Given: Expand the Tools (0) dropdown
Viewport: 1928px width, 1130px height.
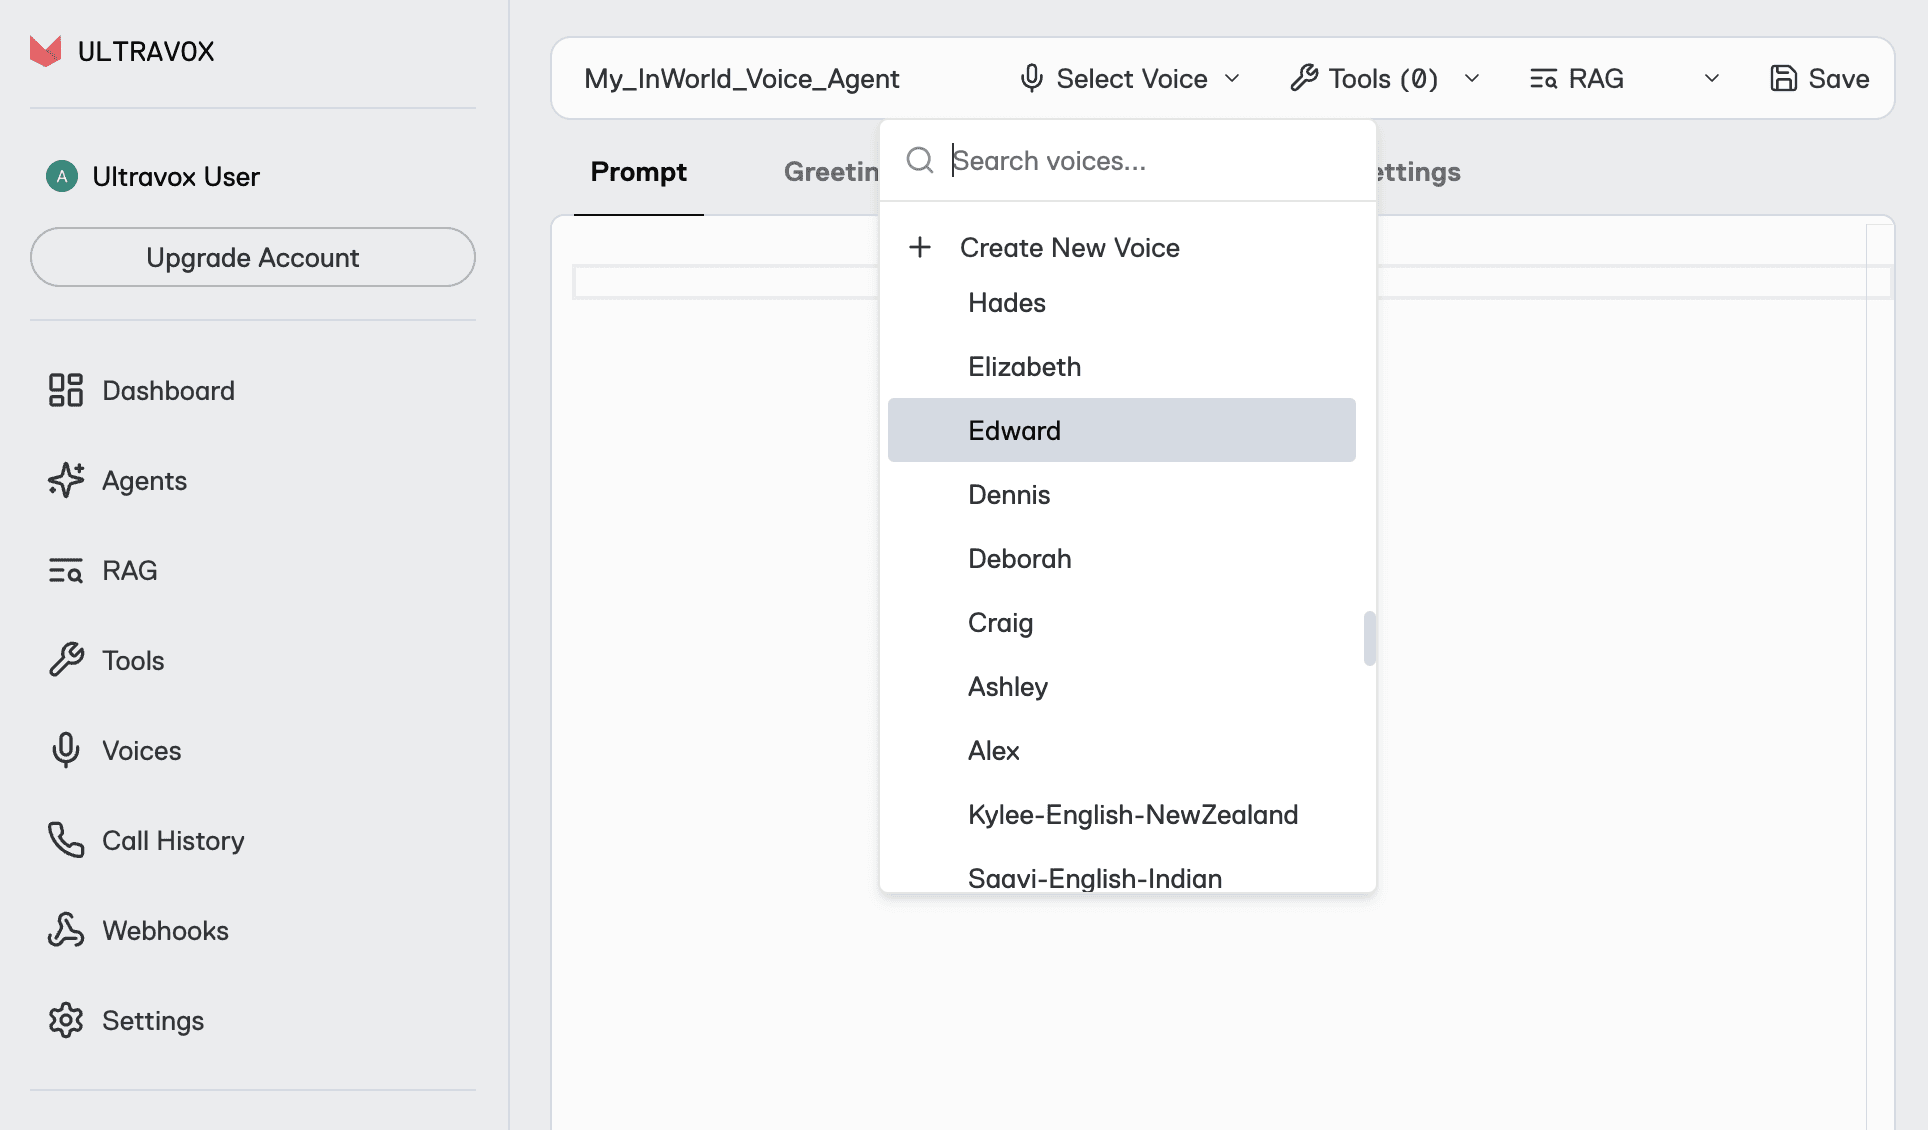Looking at the screenshot, I should [x=1384, y=79].
